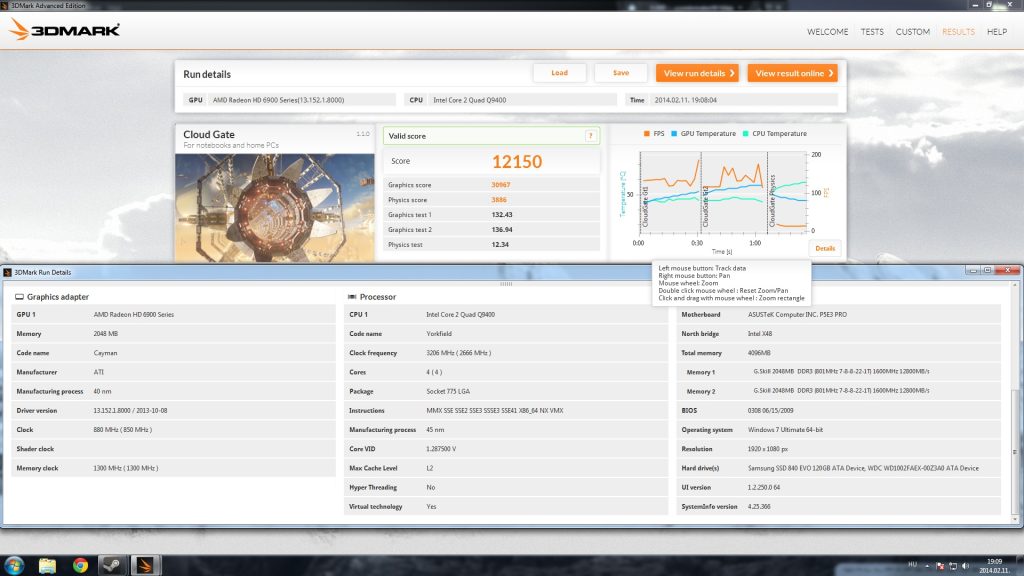Open Steam from the taskbar
The height and width of the screenshot is (576, 1024).
point(112,566)
